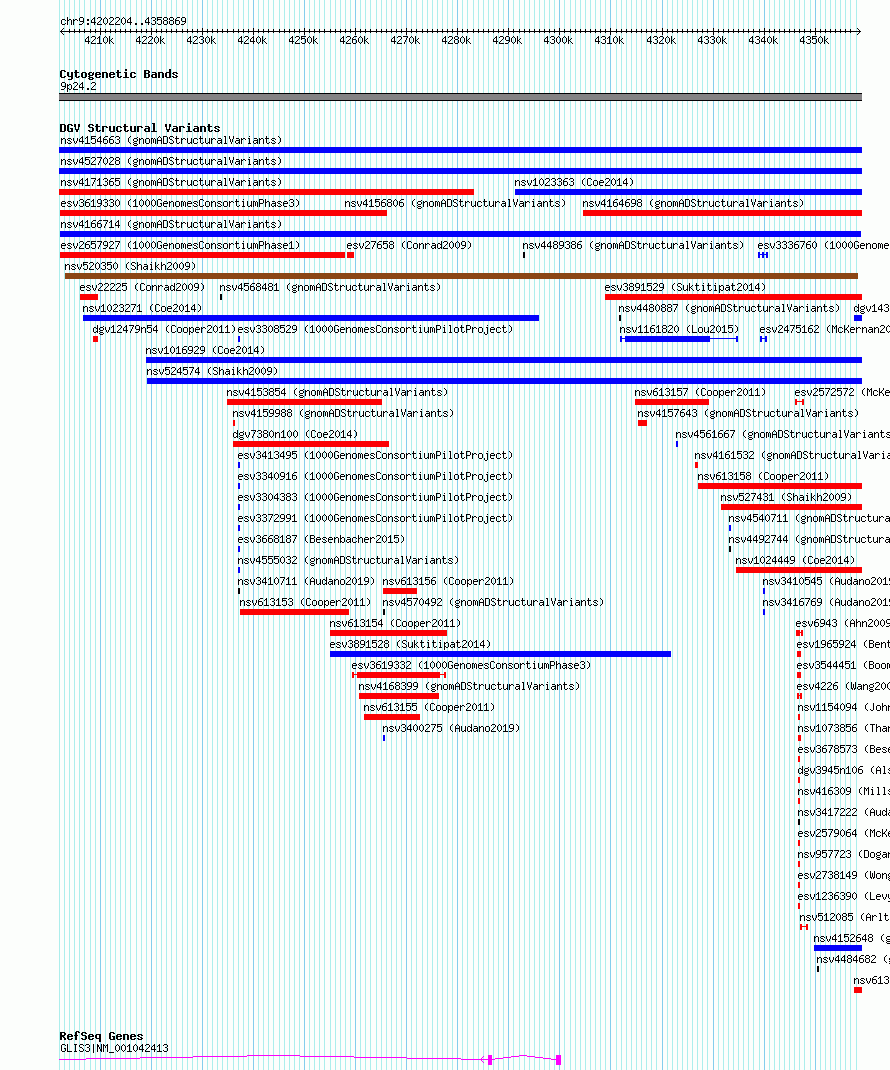Open esv3413495 PilotProject label
The width and height of the screenshot is (890, 1070).
click(375, 455)
